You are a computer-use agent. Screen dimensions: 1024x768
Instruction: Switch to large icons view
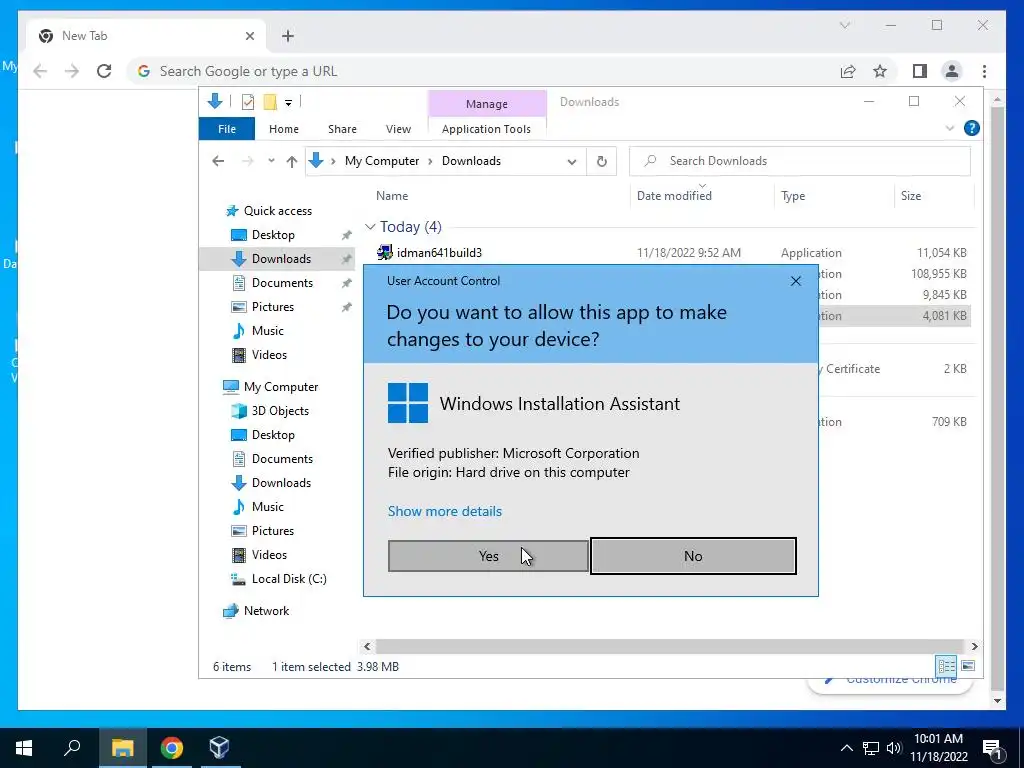point(968,666)
